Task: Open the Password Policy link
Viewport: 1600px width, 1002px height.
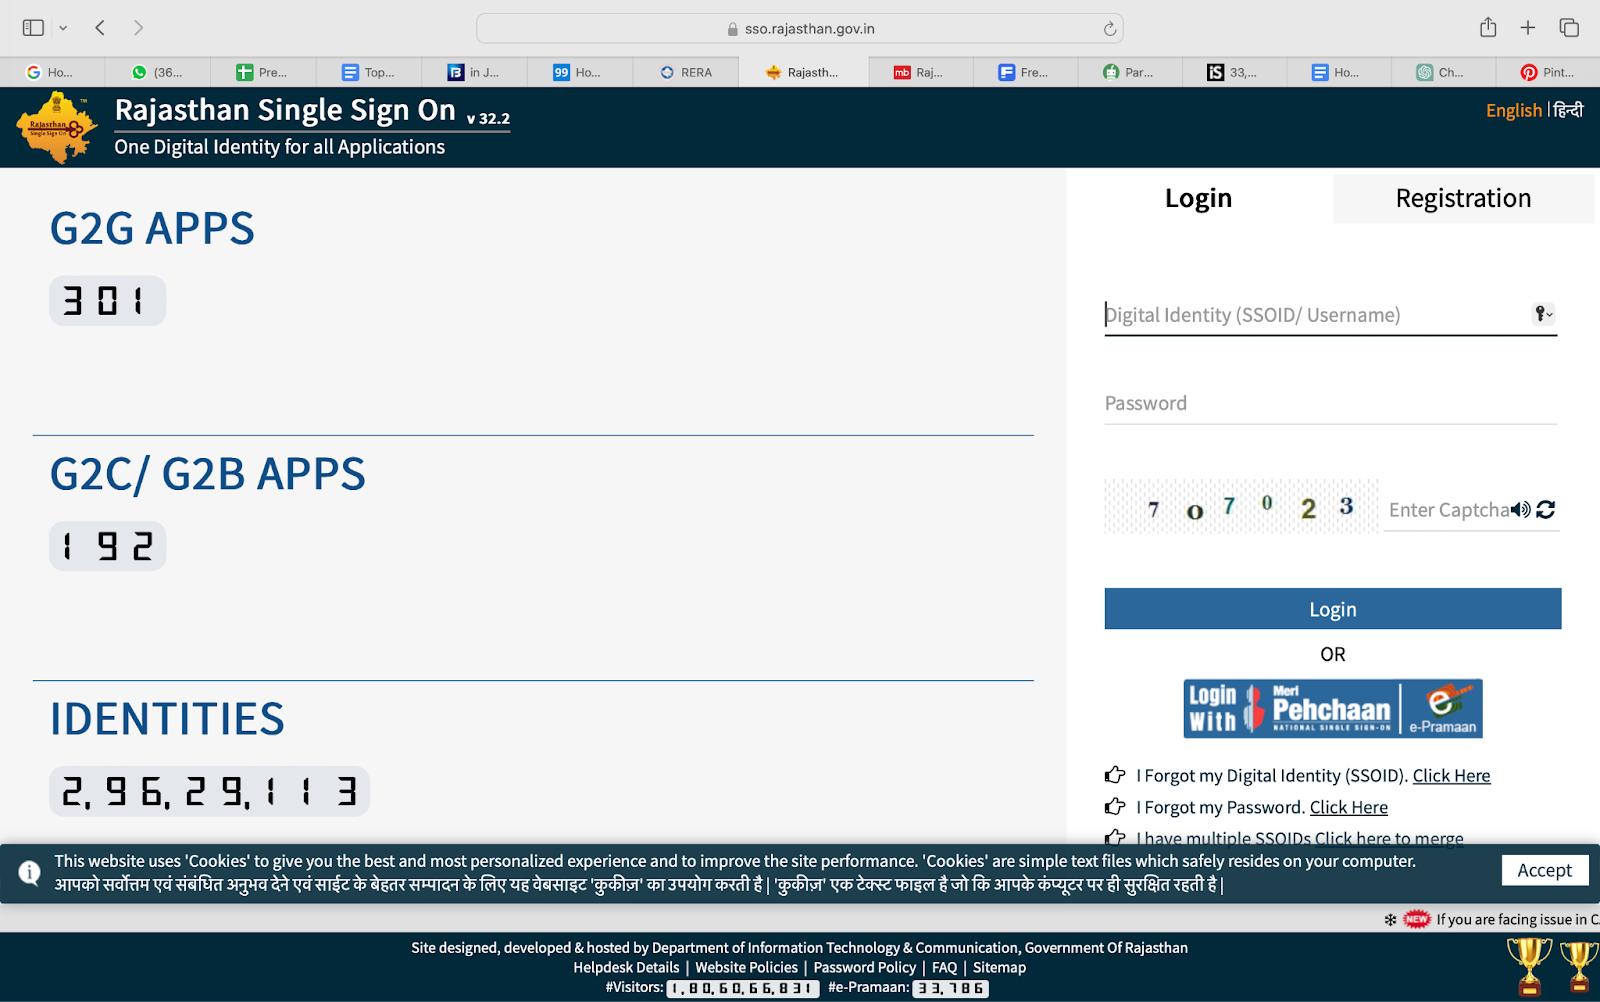Action: [865, 967]
